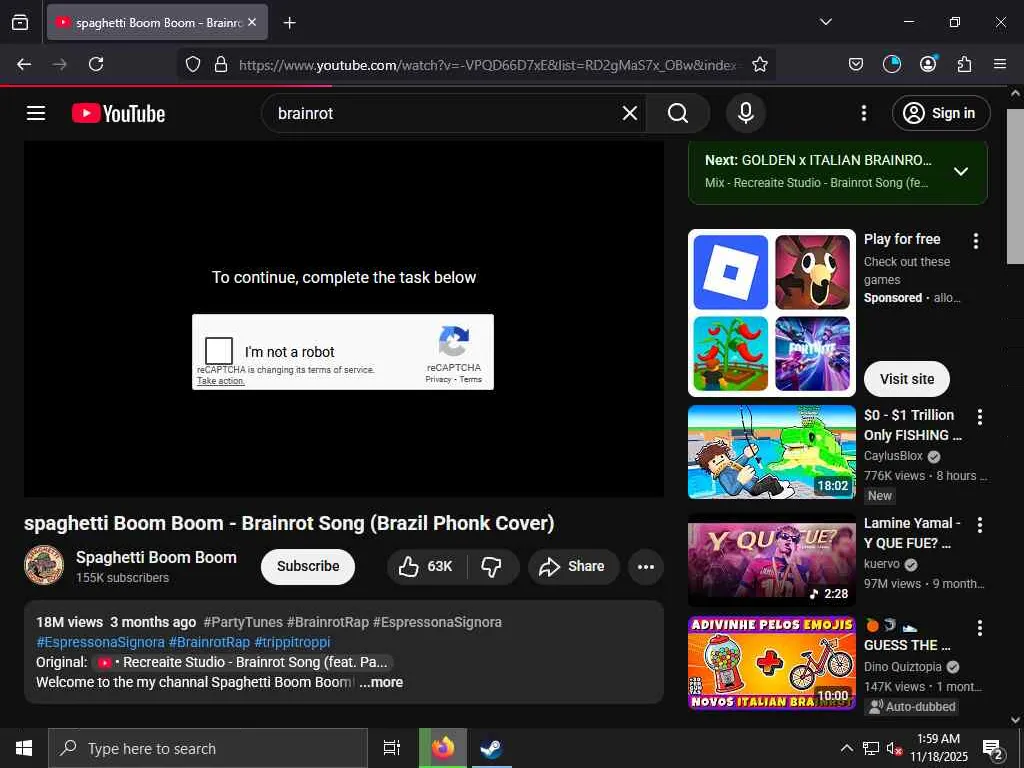The image size is (1024, 768).
Task: Go to the YouTube home logo
Action: tap(118, 113)
